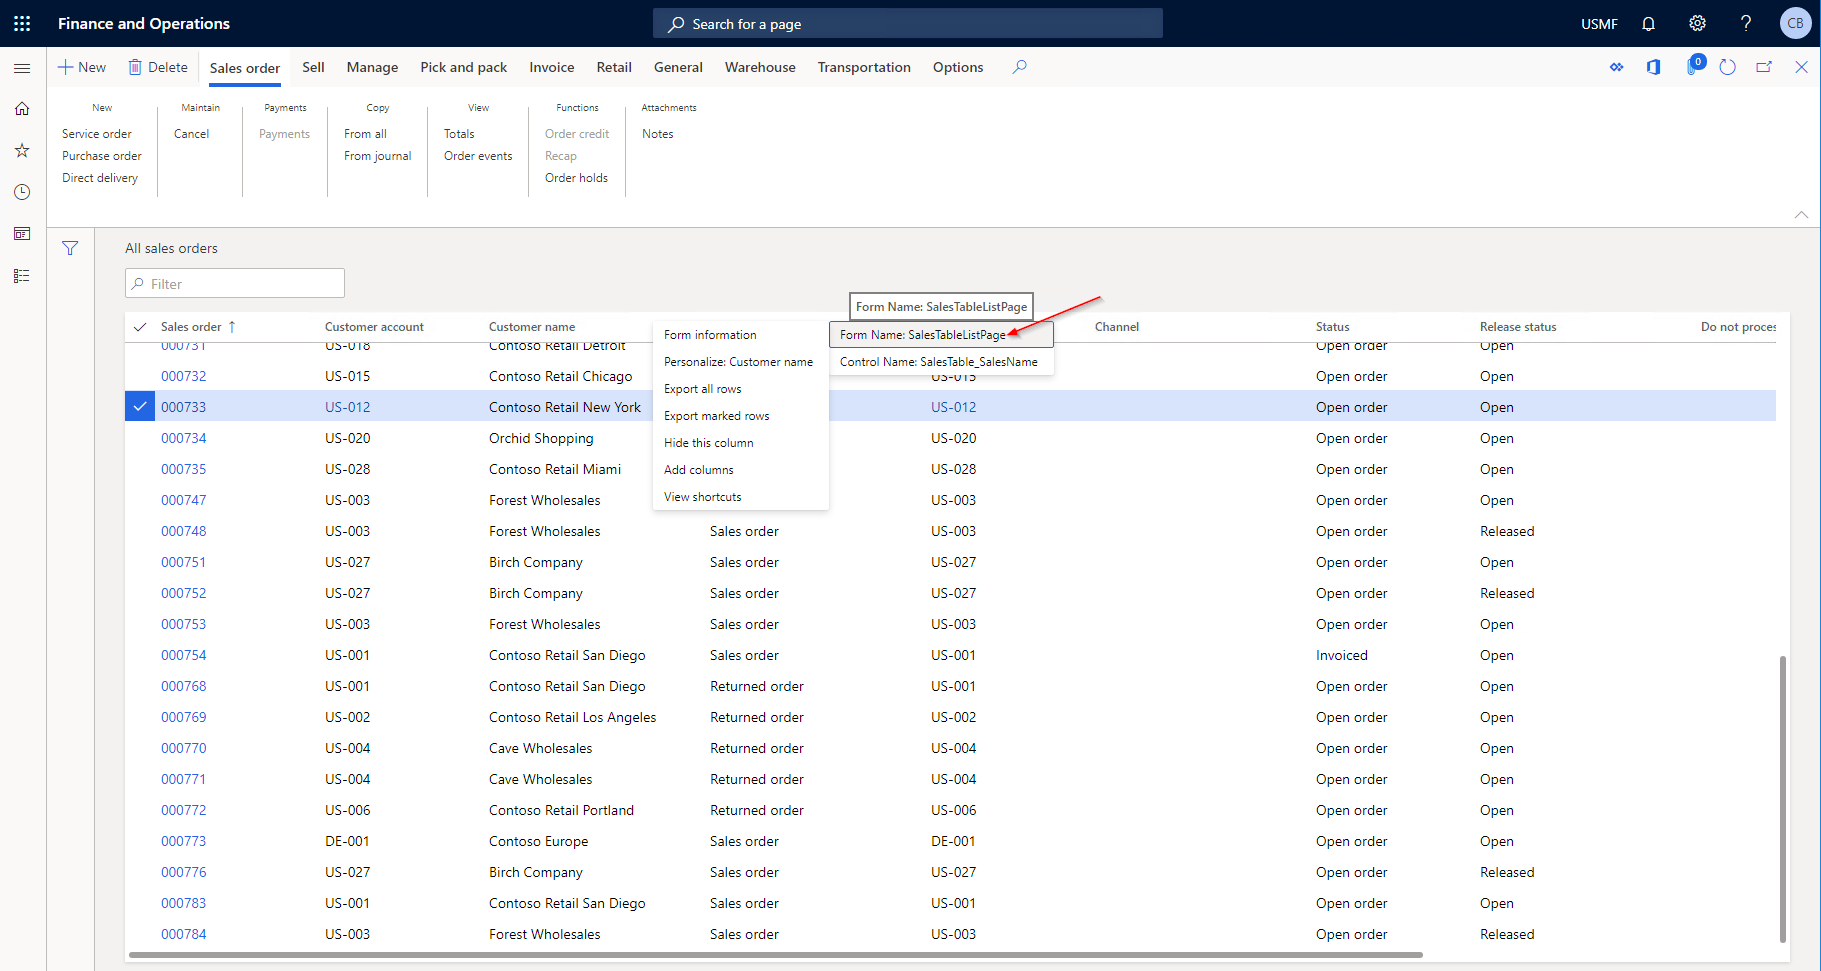1821x971 pixels.
Task: Open page in new window icon
Action: pos(1764,67)
